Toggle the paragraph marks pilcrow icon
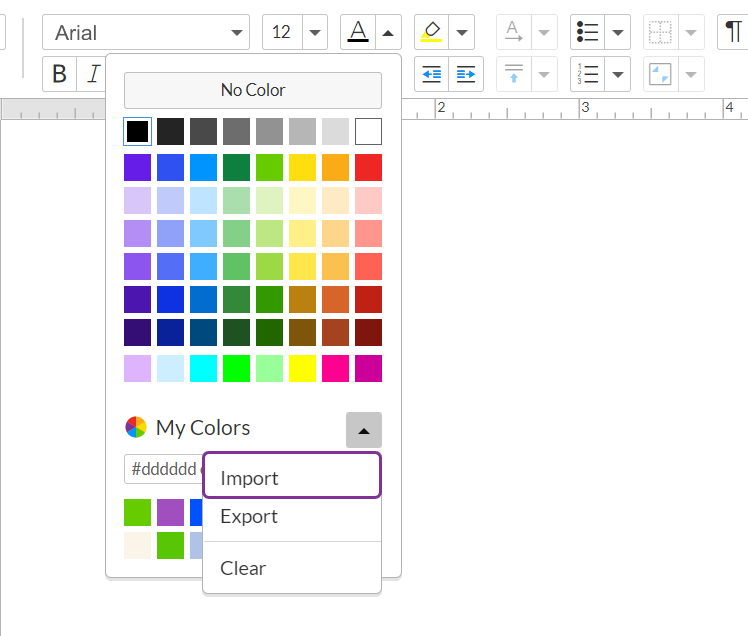This screenshot has width=748, height=636. pyautogui.click(x=733, y=32)
